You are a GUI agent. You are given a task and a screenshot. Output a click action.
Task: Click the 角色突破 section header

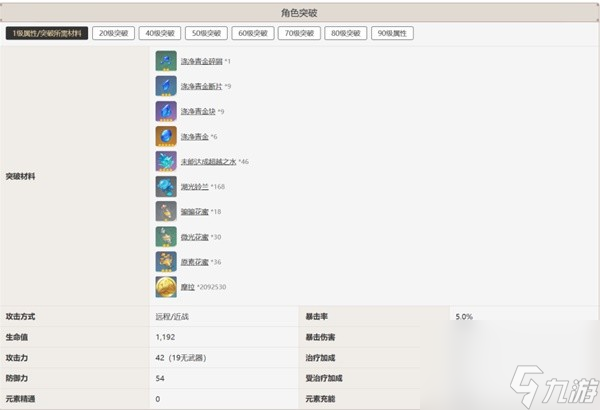coord(299,13)
